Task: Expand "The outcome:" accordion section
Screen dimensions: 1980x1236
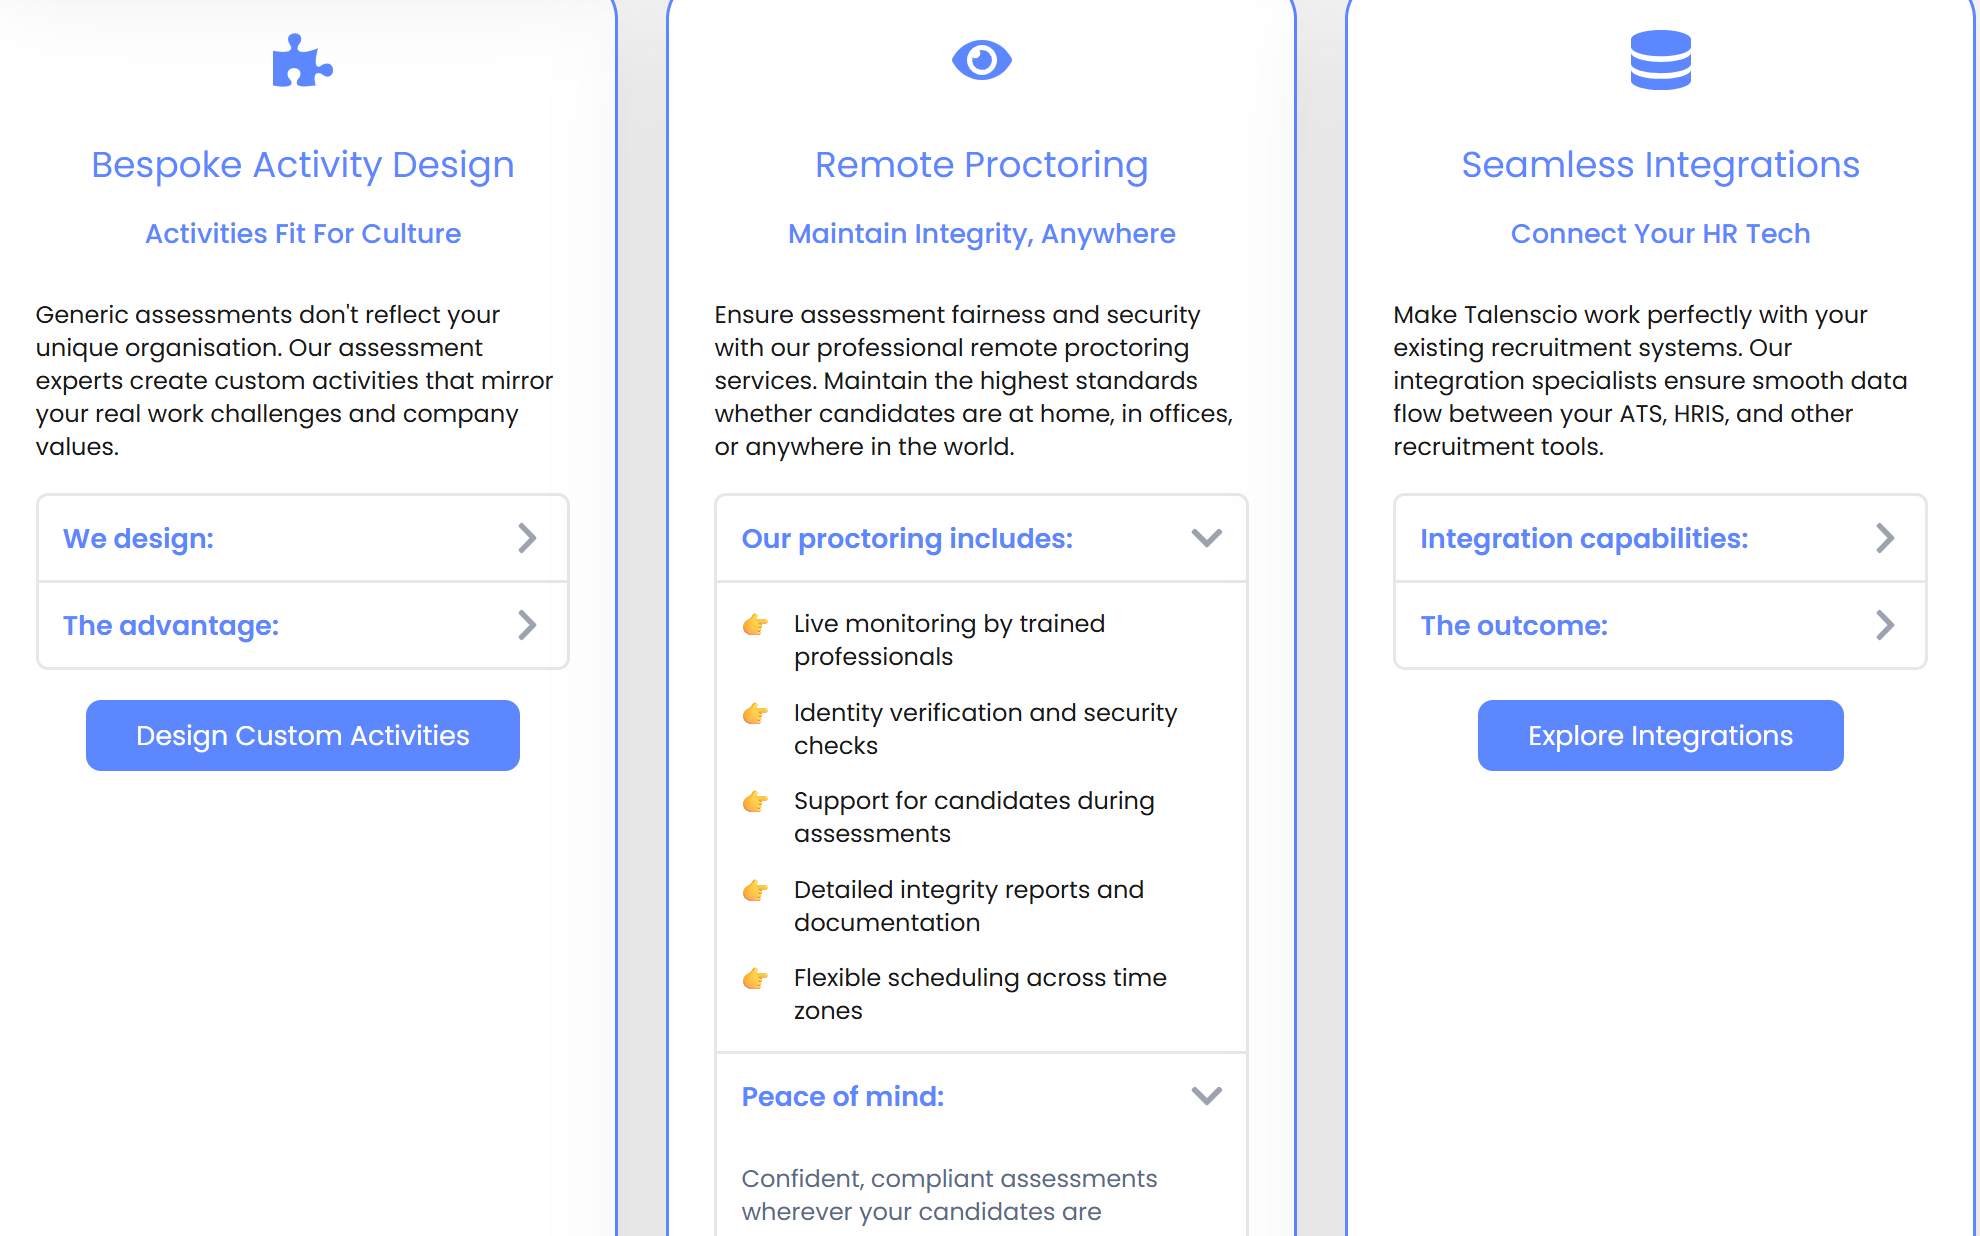Action: [1660, 625]
